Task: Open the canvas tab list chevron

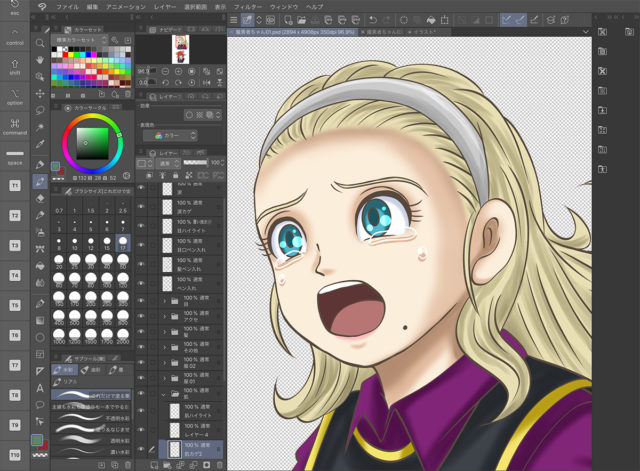Action: 586,31
